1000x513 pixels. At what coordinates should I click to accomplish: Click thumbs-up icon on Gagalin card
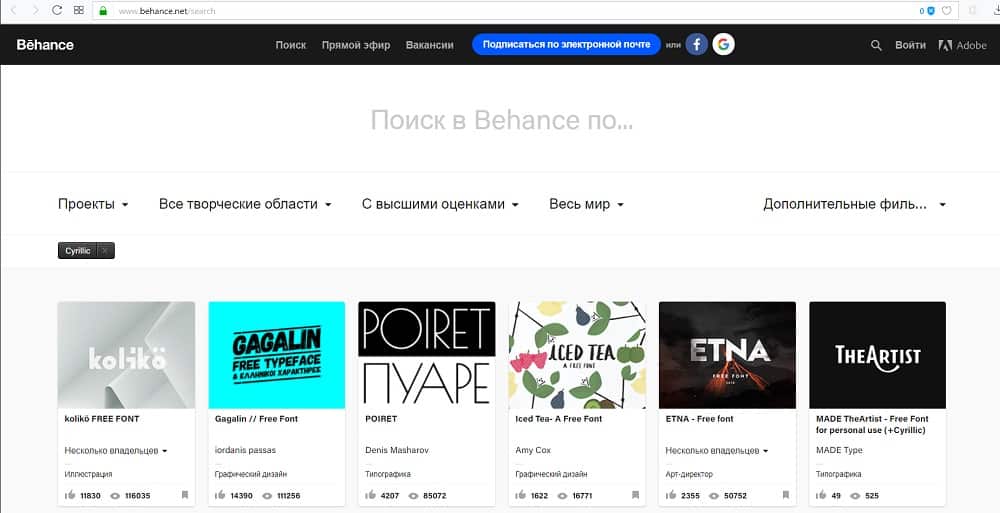[220, 494]
